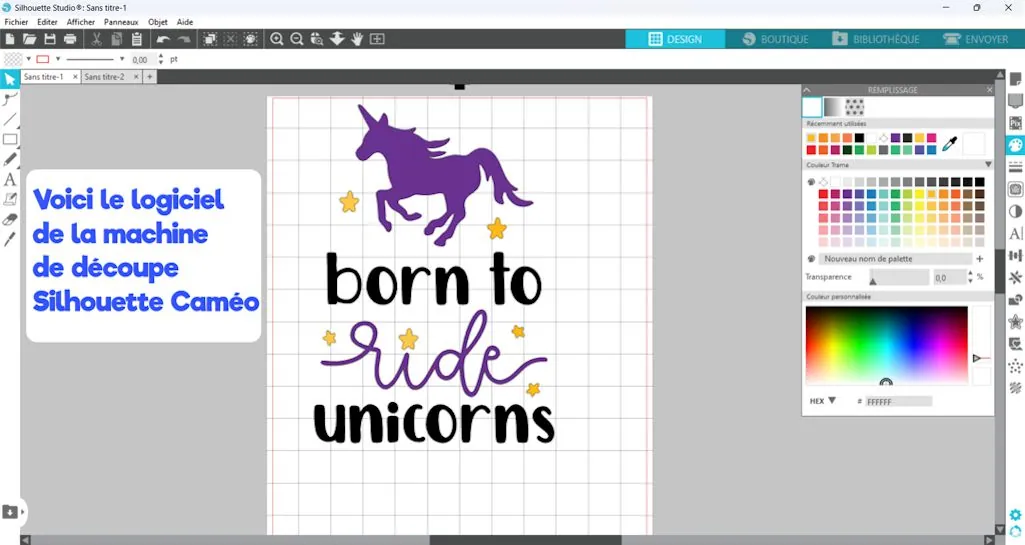Open a file with folder icon
This screenshot has width=1025, height=545.
click(x=29, y=39)
